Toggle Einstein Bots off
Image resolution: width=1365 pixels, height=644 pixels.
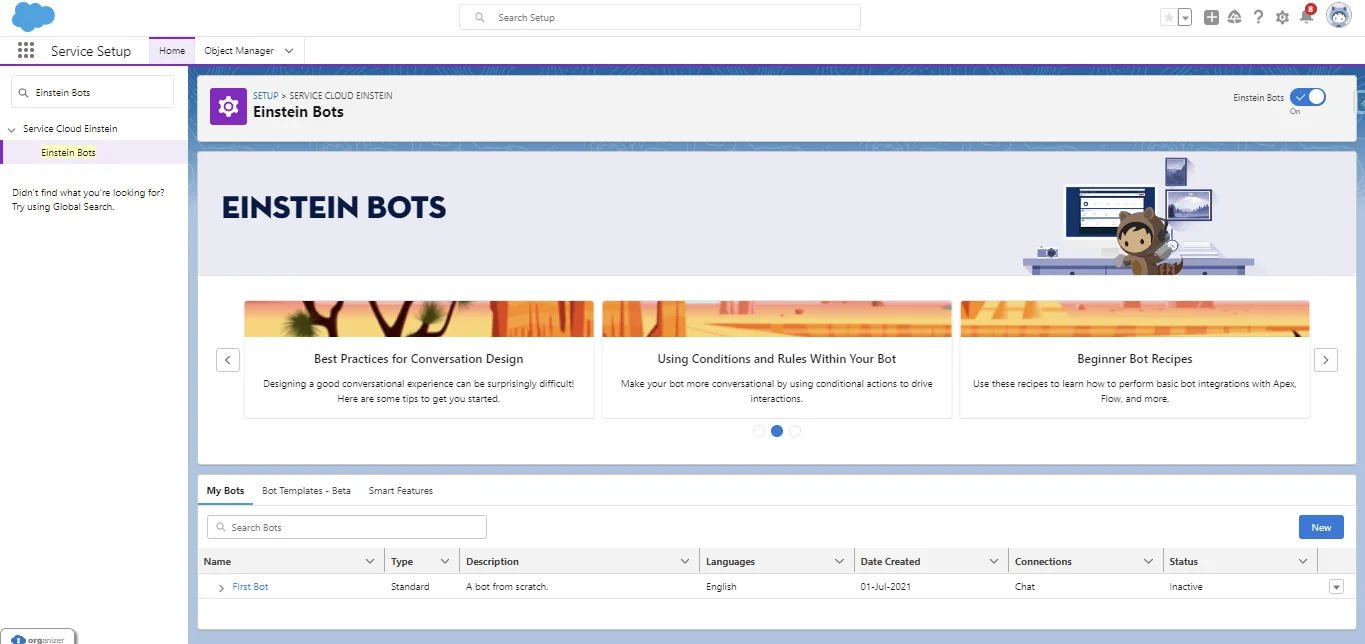tap(1308, 97)
